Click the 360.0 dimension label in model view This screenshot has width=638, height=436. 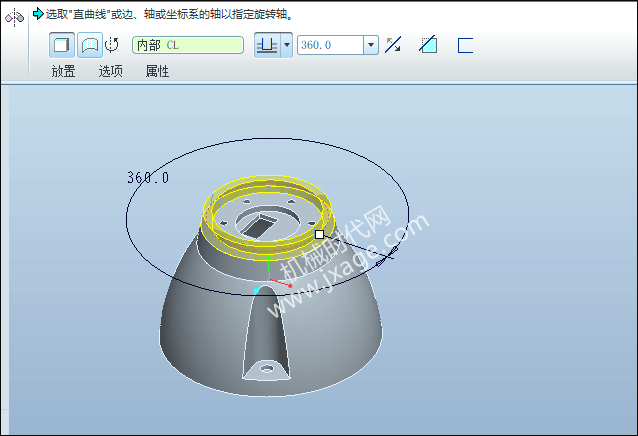[148, 177]
